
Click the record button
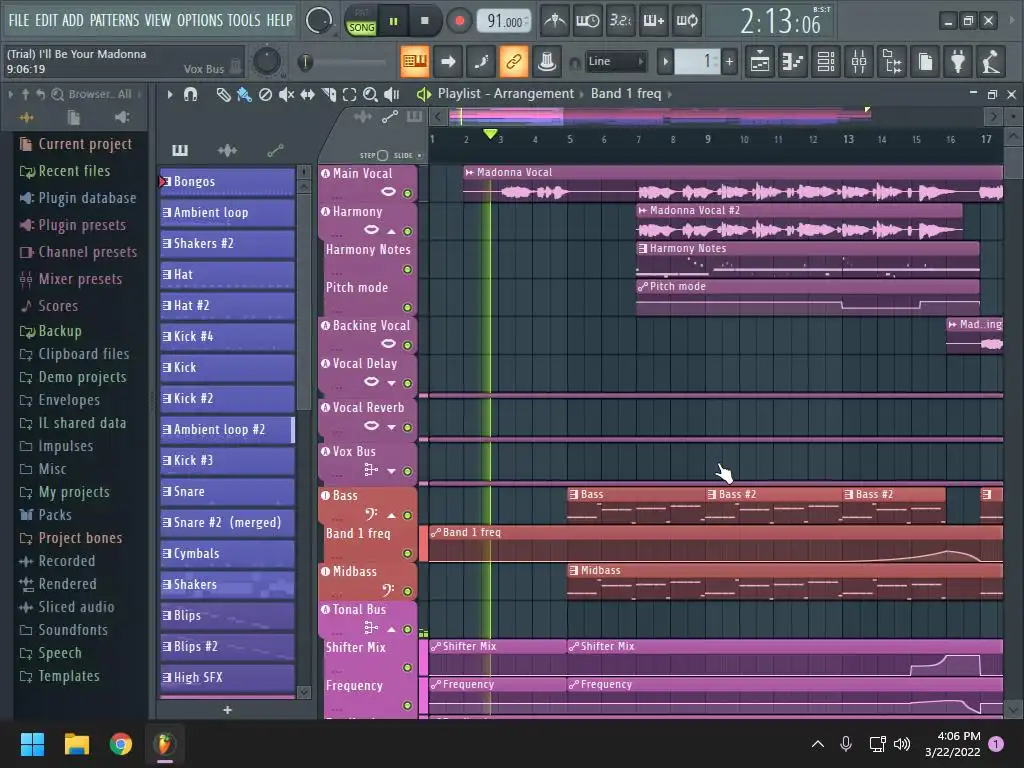pyautogui.click(x=459, y=22)
